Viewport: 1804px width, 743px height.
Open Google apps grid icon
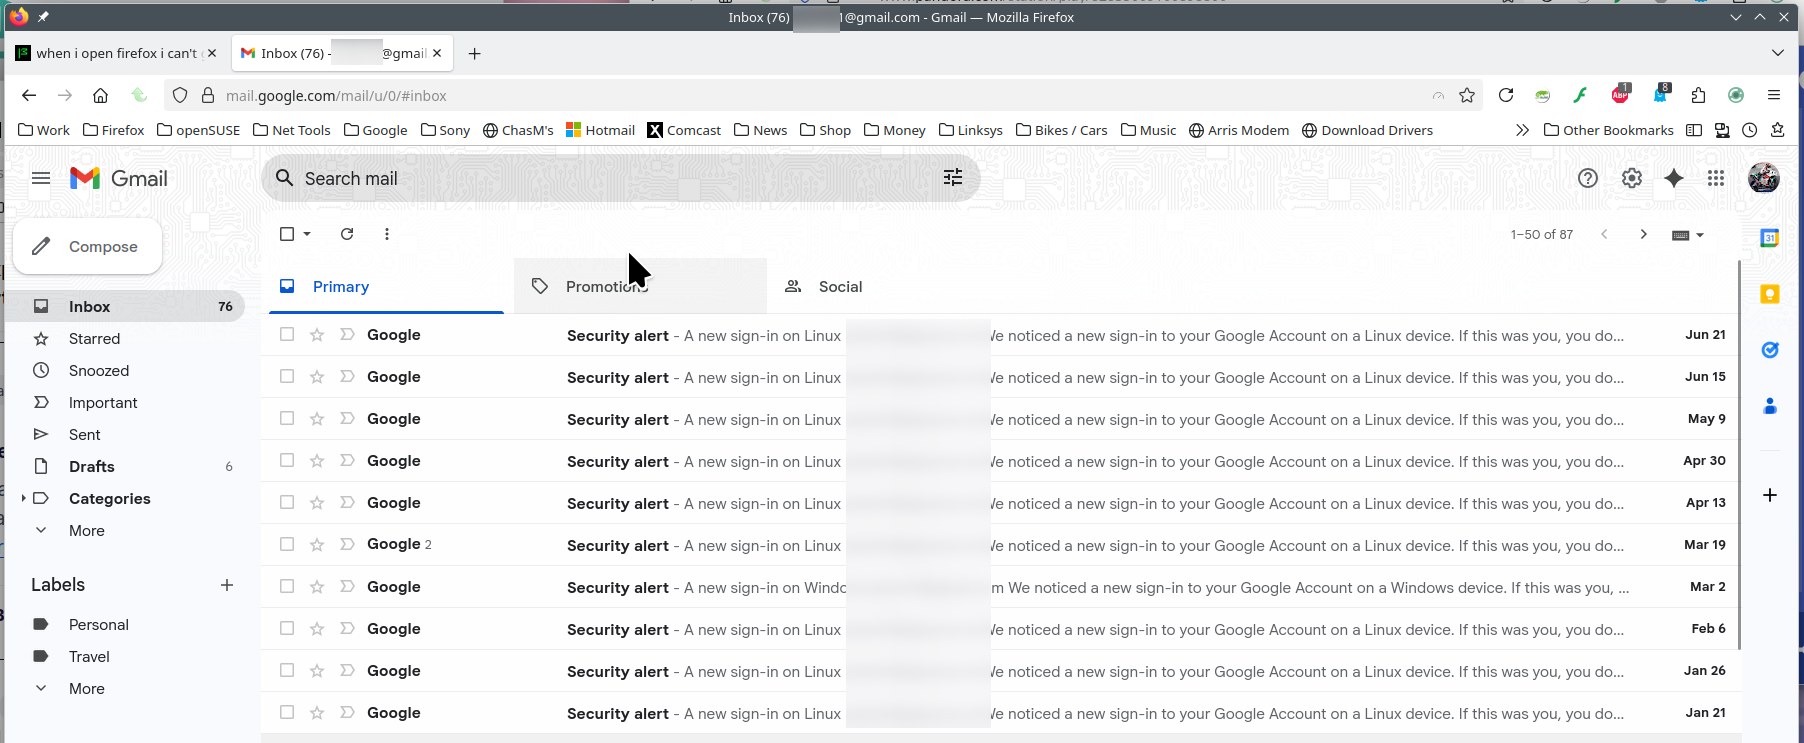pos(1716,178)
